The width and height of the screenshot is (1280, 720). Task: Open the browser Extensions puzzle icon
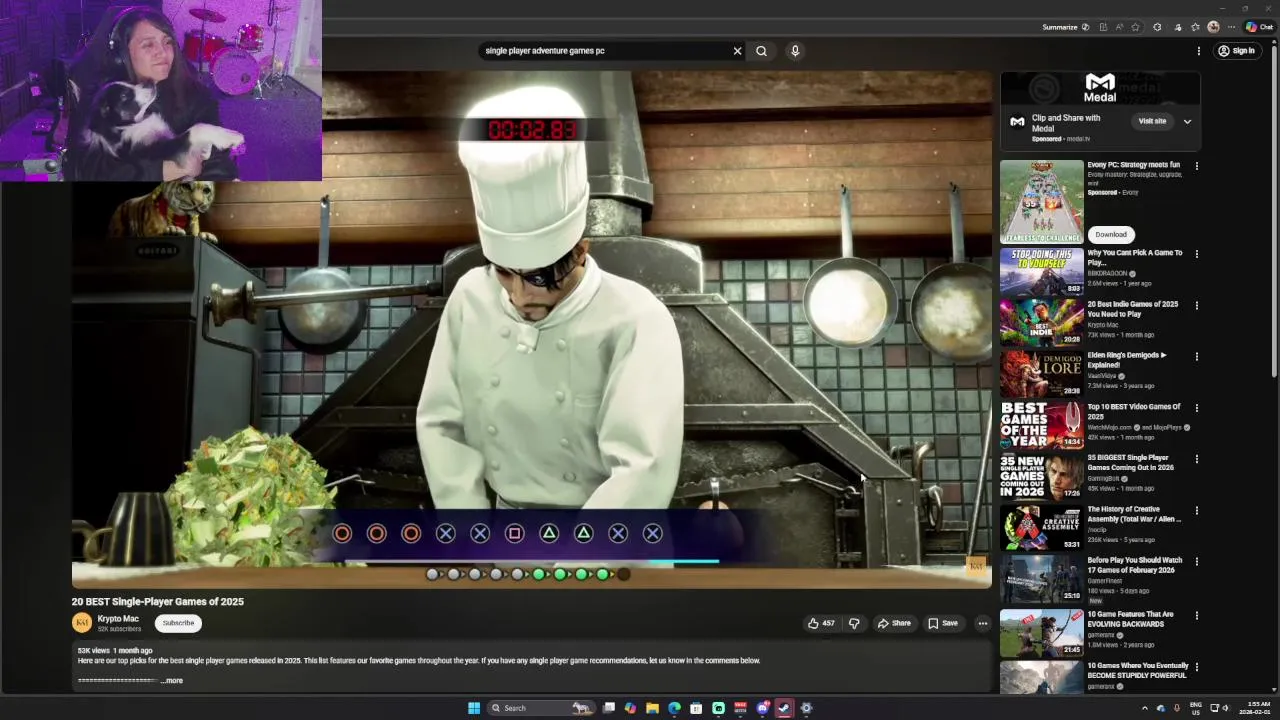pos(1157,27)
